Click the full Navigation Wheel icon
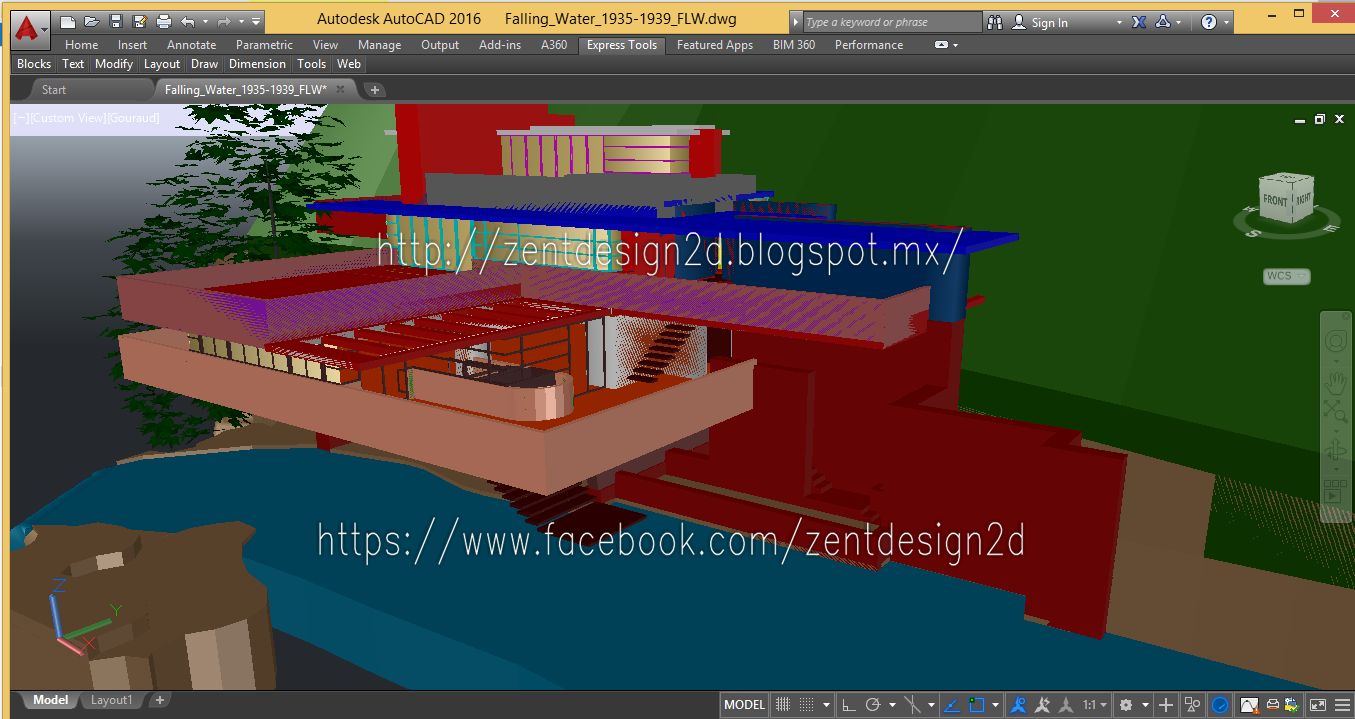This screenshot has width=1355, height=719. 1335,340
